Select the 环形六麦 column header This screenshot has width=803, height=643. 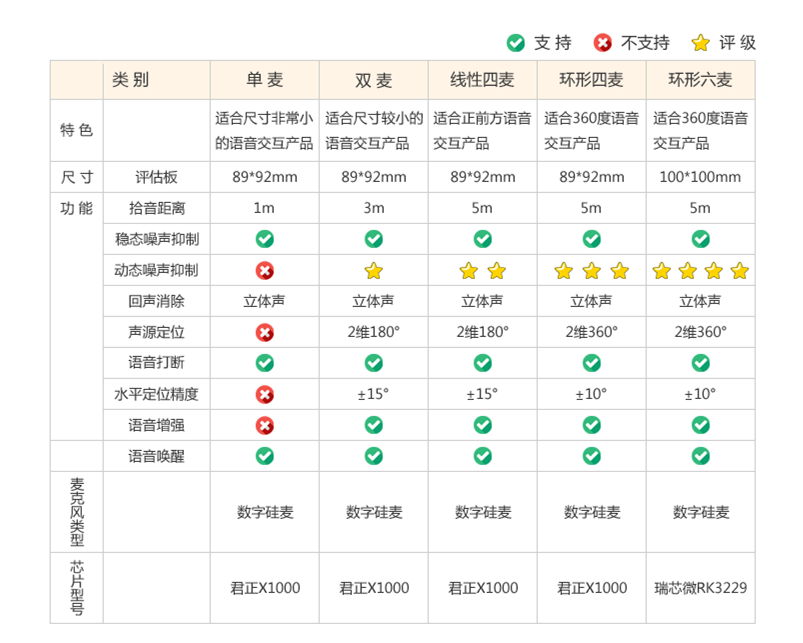(700, 80)
